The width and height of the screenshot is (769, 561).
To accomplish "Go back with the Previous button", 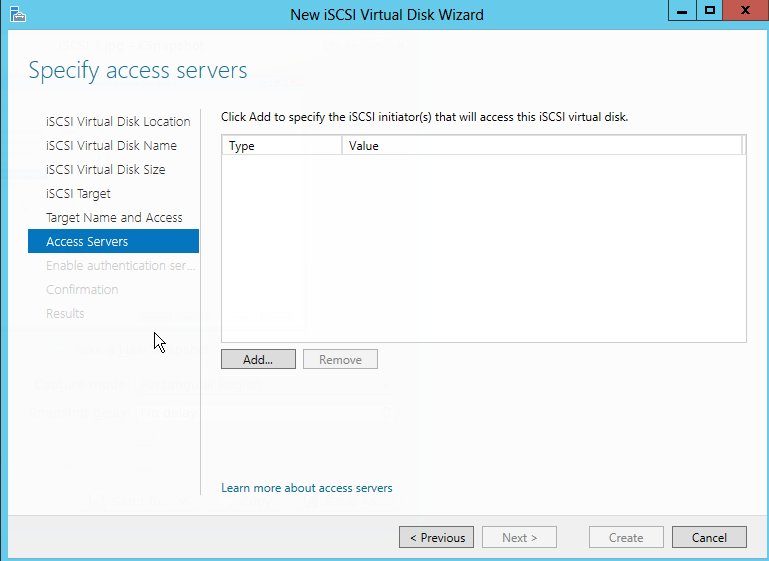I will point(436,537).
